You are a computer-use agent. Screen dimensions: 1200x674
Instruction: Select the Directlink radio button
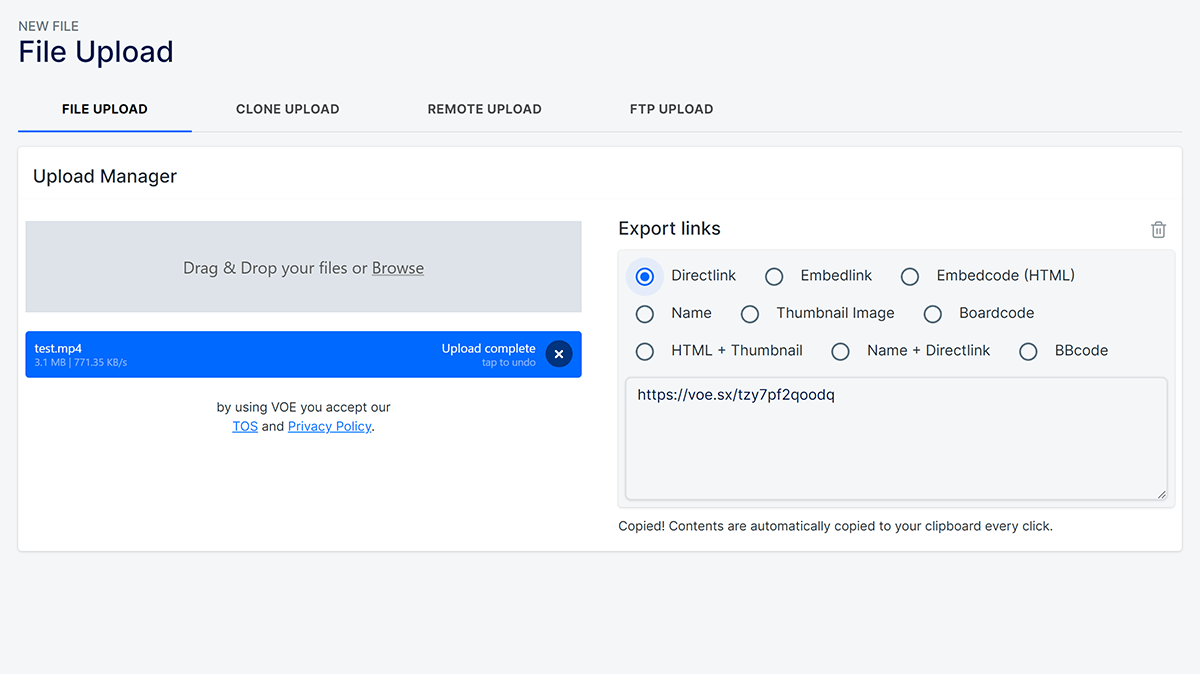(645, 276)
